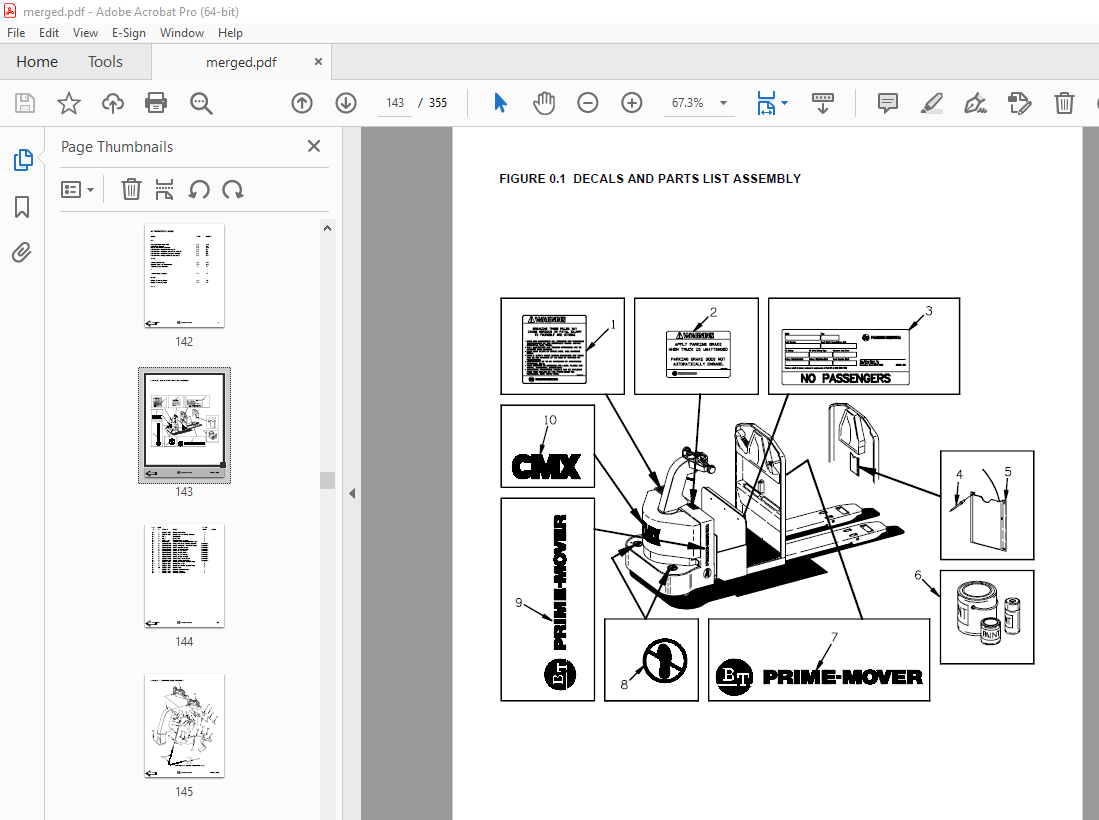
Task: Click the thumbnails panel scrollbar handle
Action: coord(327,480)
